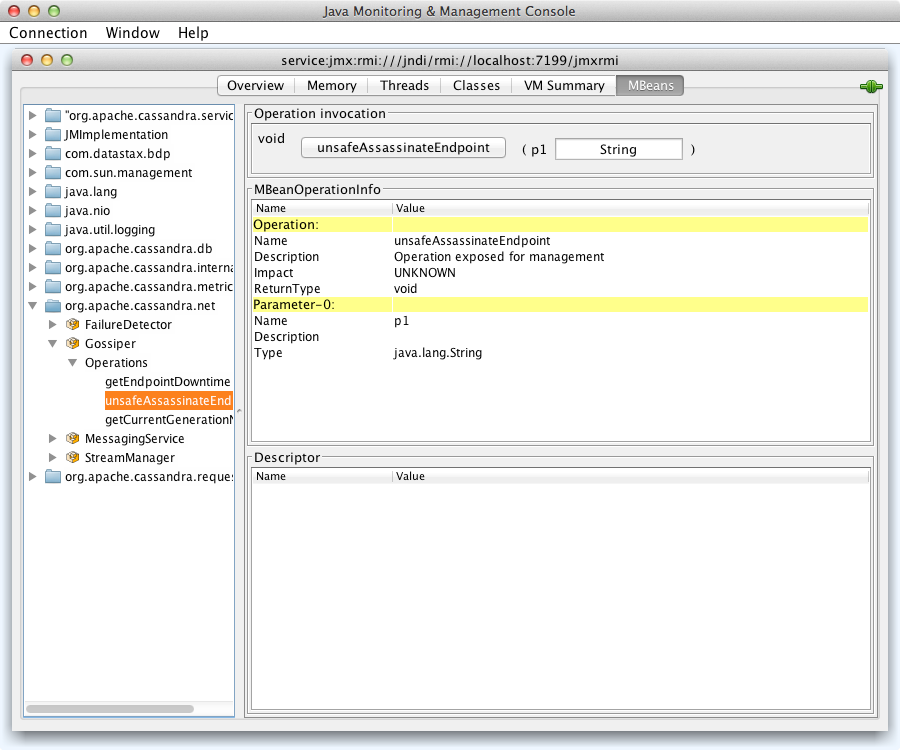The height and width of the screenshot is (750, 900).
Task: Click the tree panel horizontal scrollbar
Action: pyautogui.click(x=110, y=708)
